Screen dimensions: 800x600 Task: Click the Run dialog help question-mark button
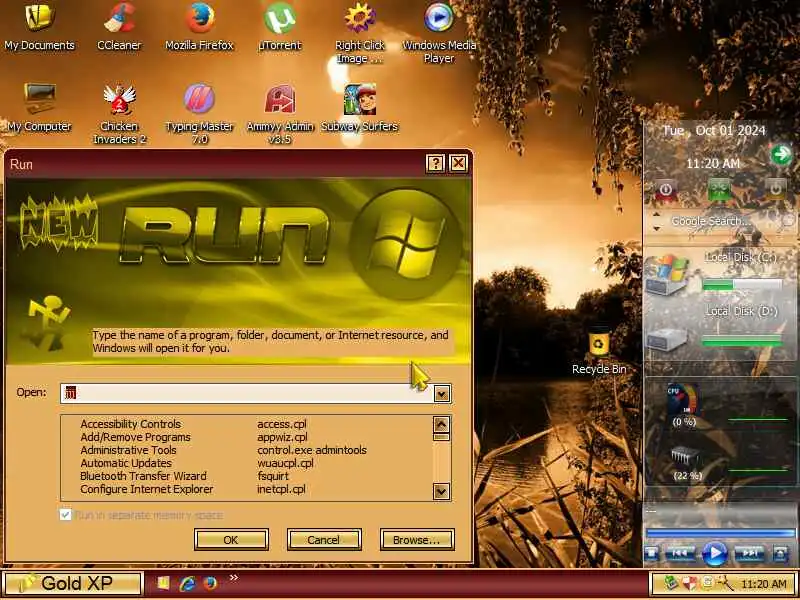[x=435, y=163]
